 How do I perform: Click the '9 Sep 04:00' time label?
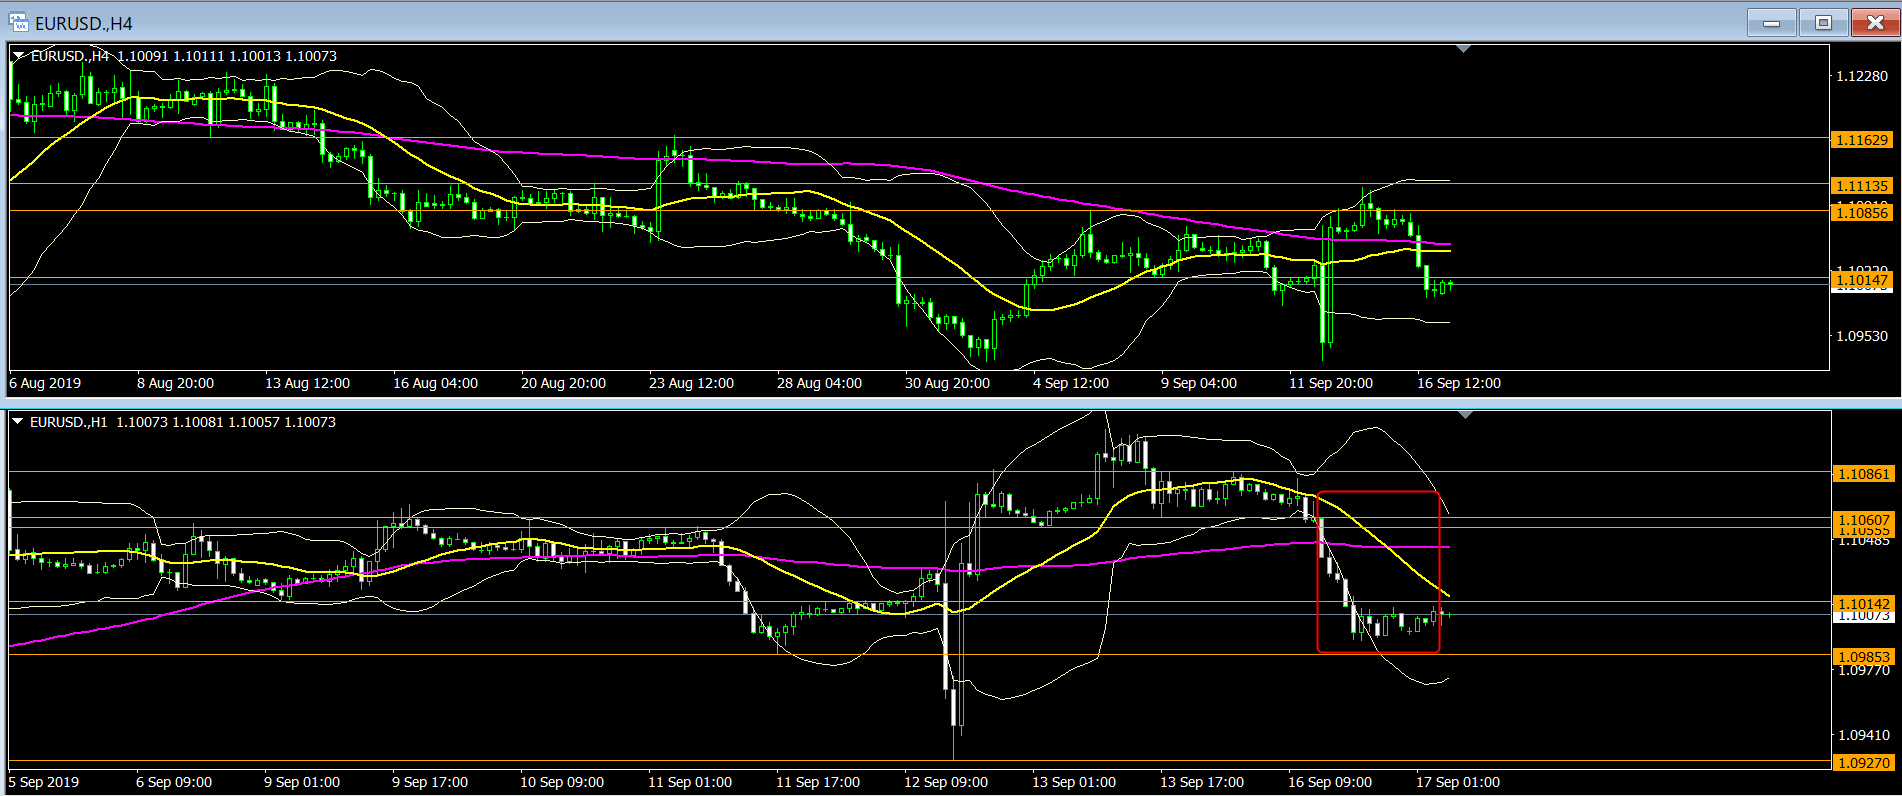tap(1199, 383)
